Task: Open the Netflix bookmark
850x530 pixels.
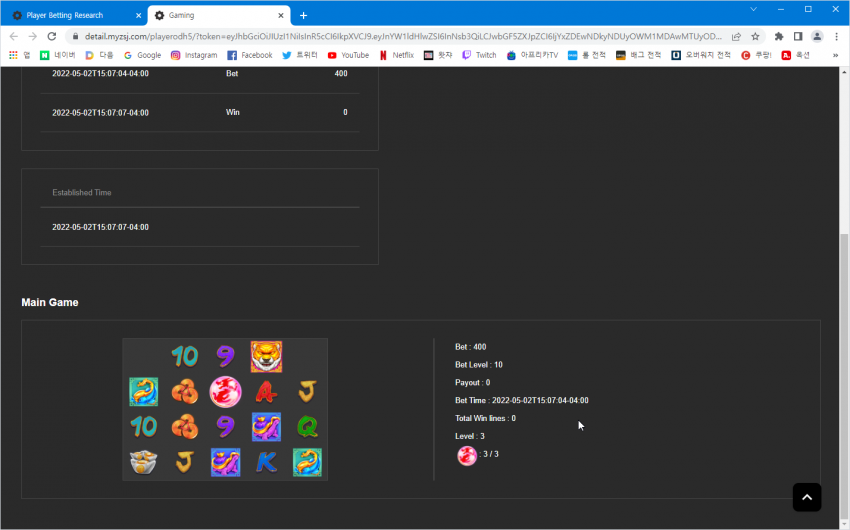Action: tap(397, 55)
